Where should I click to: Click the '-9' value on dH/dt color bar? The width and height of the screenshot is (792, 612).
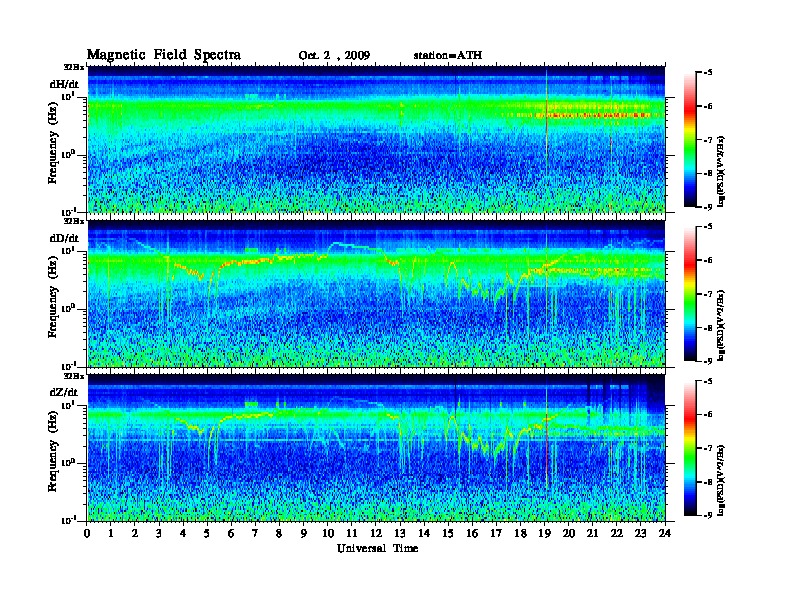(708, 207)
